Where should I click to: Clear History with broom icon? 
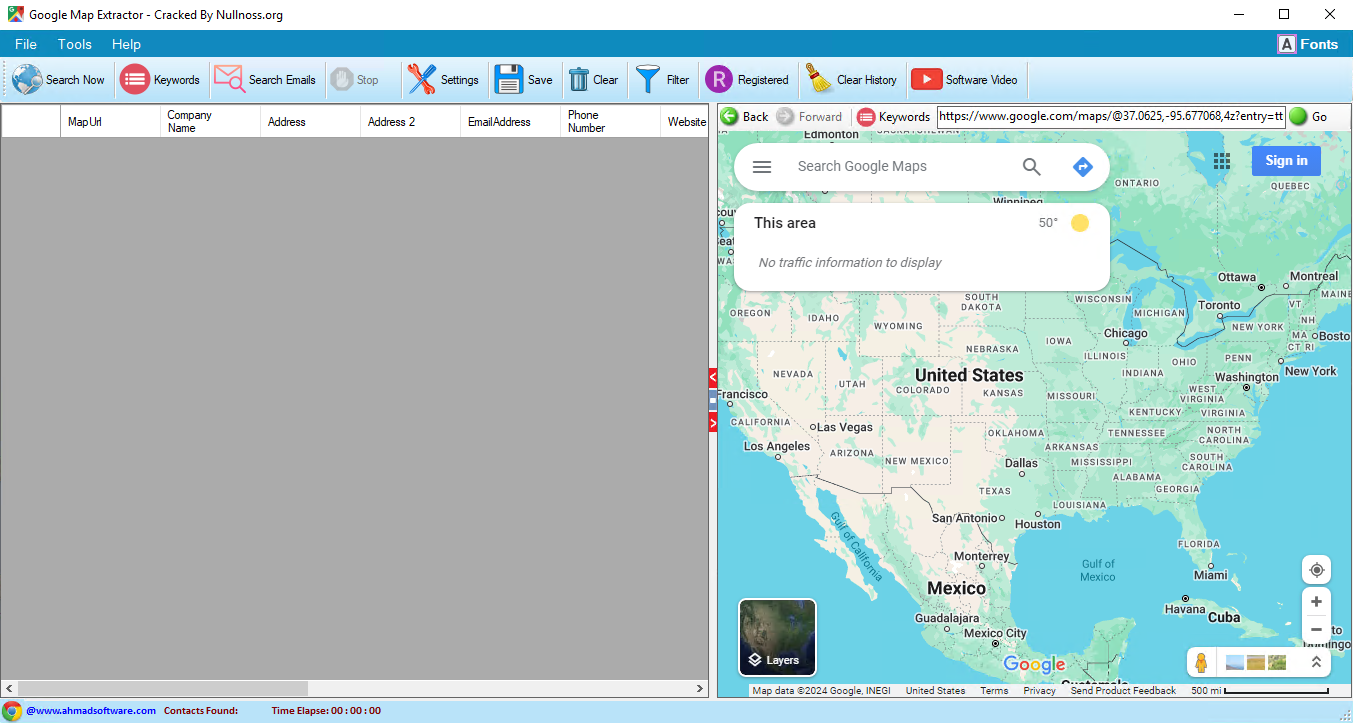coord(820,80)
